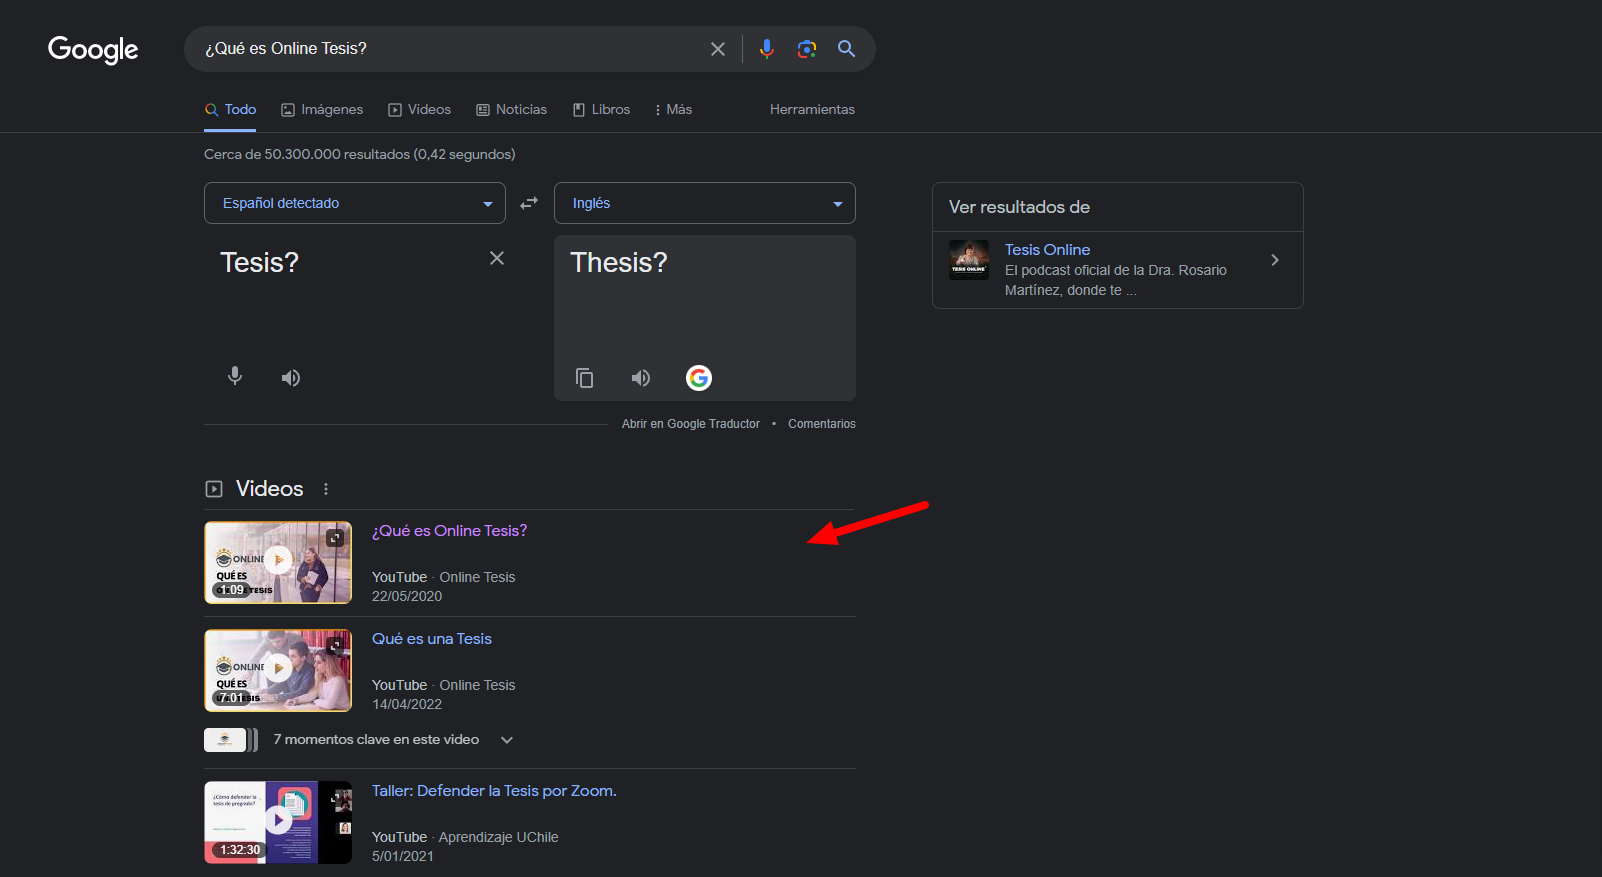Open translator Comentarios feedback link
This screenshot has height=877, width=1602.
(822, 424)
